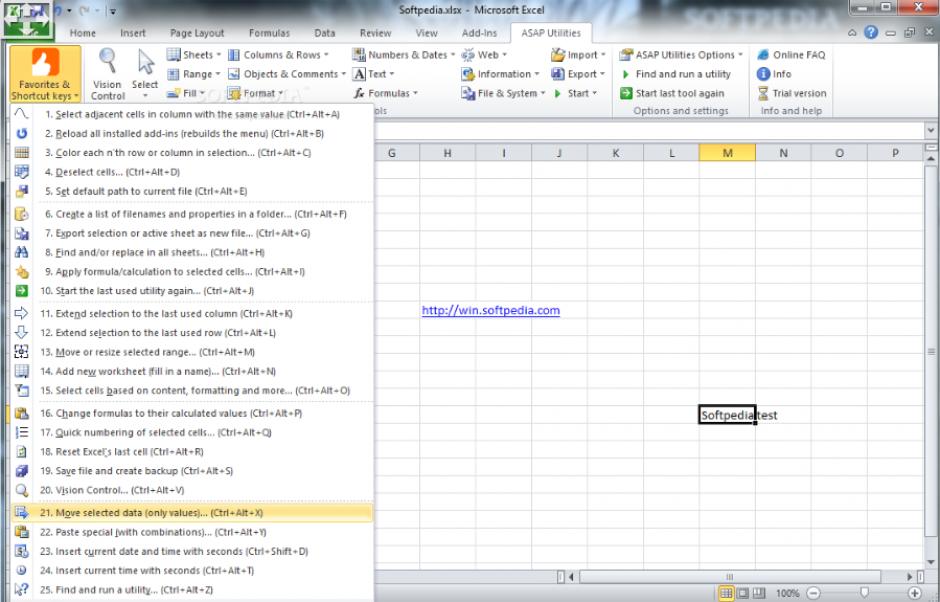Click Extend selection to last row icon
940x602 pixels.
tap(22, 332)
